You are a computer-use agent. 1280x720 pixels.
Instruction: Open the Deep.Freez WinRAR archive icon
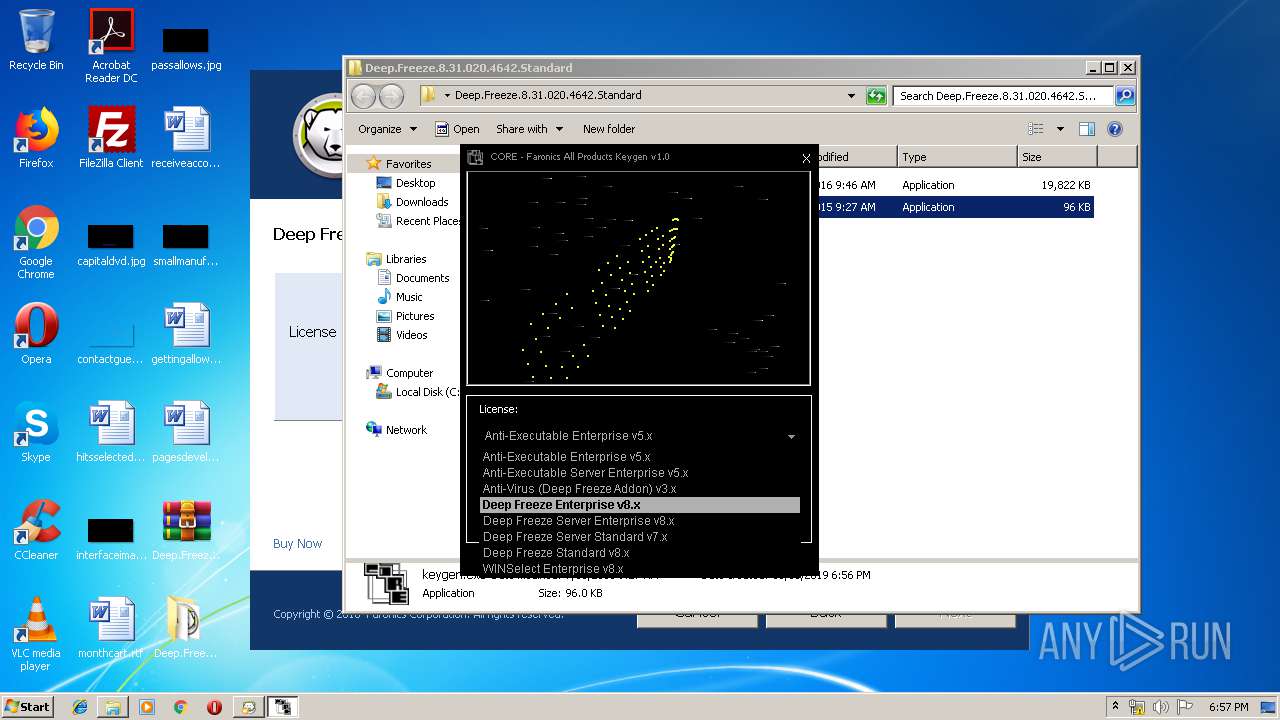pos(186,530)
